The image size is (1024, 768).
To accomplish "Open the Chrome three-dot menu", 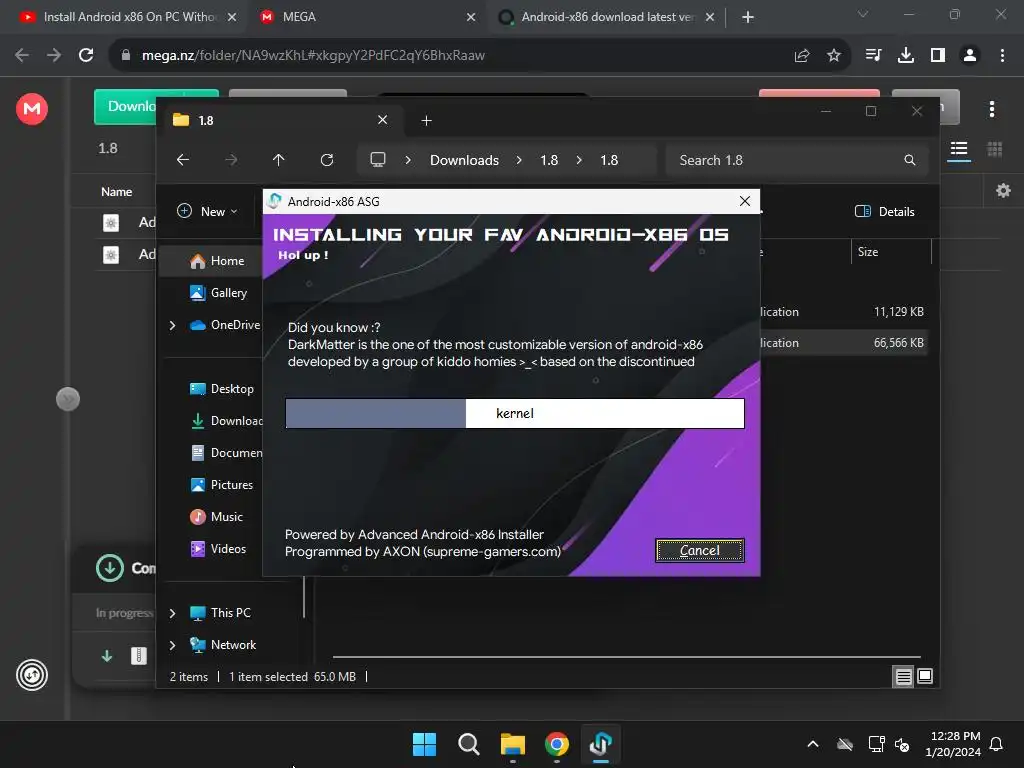I will pyautogui.click(x=1002, y=55).
